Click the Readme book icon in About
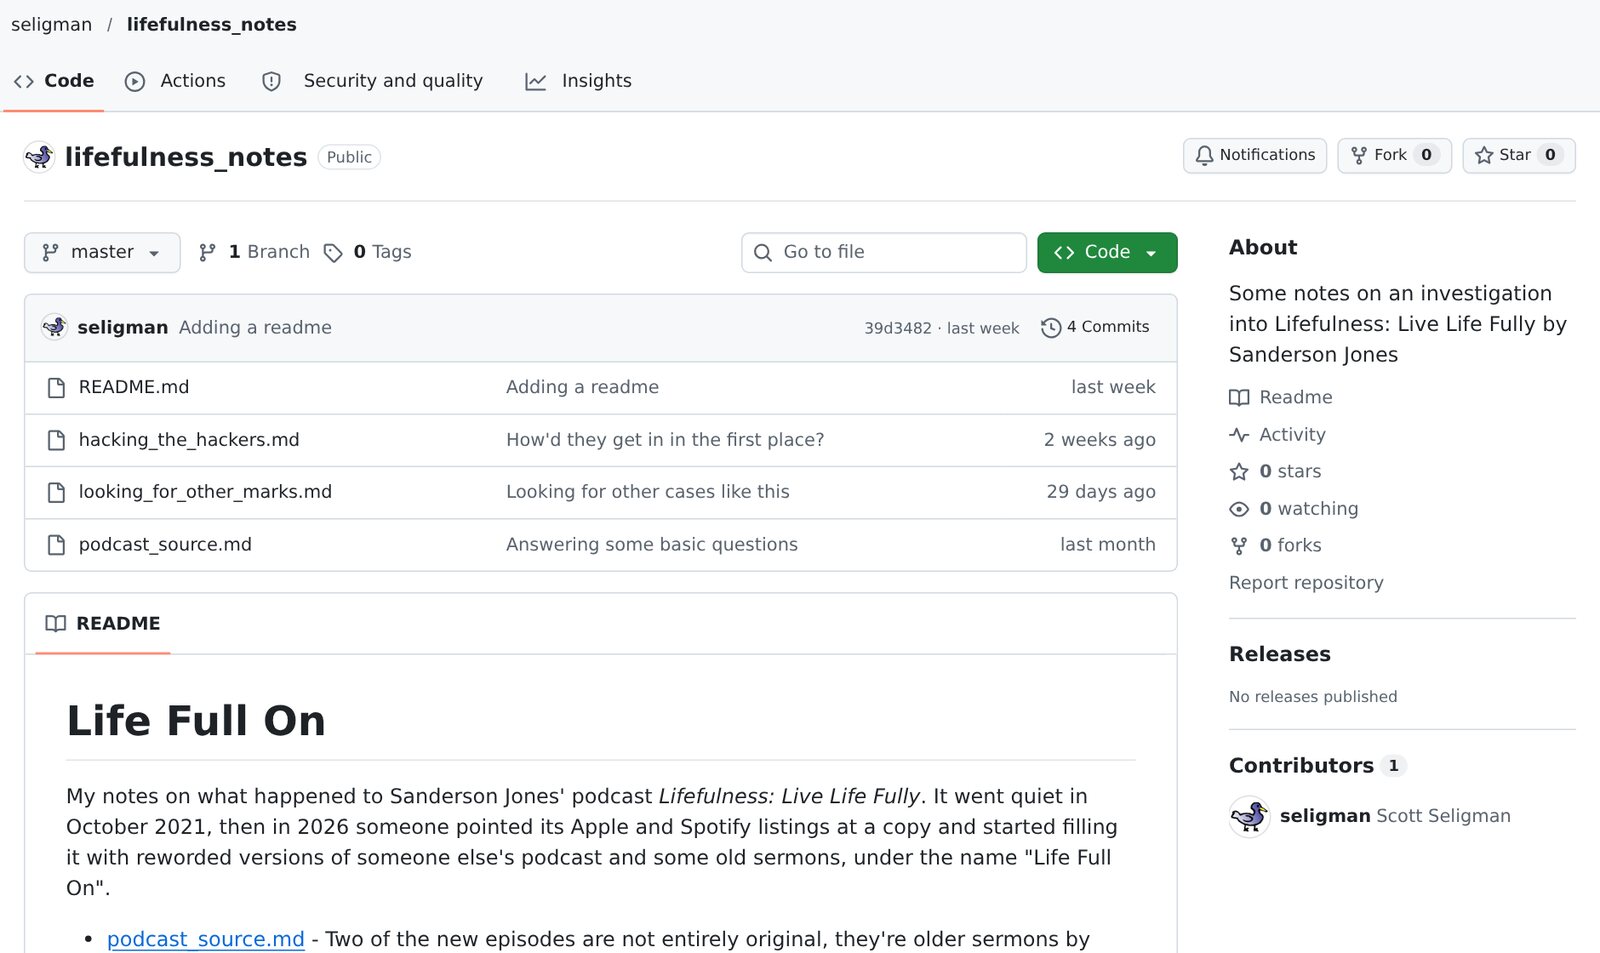This screenshot has height=953, width=1600. pyautogui.click(x=1239, y=398)
